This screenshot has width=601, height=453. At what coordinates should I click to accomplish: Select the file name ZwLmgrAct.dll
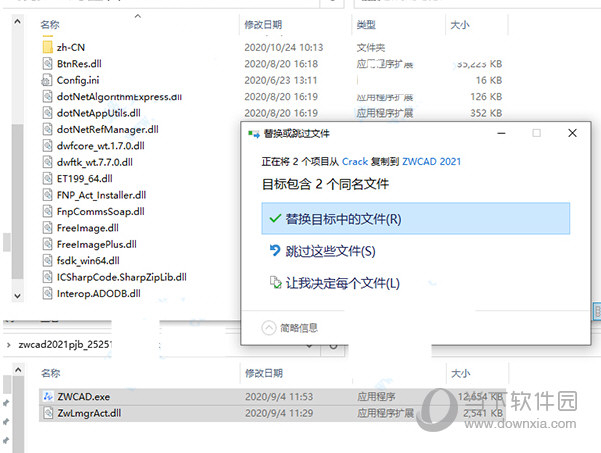[89, 413]
